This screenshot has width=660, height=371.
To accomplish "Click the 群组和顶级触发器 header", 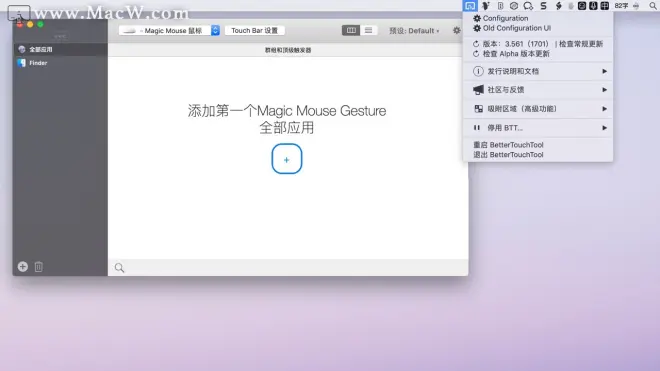I will (288, 50).
